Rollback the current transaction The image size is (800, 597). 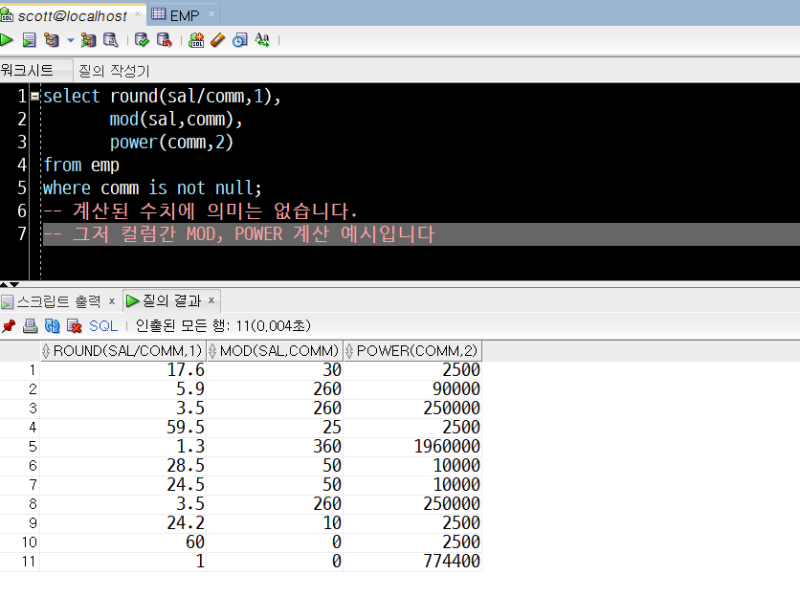click(165, 40)
